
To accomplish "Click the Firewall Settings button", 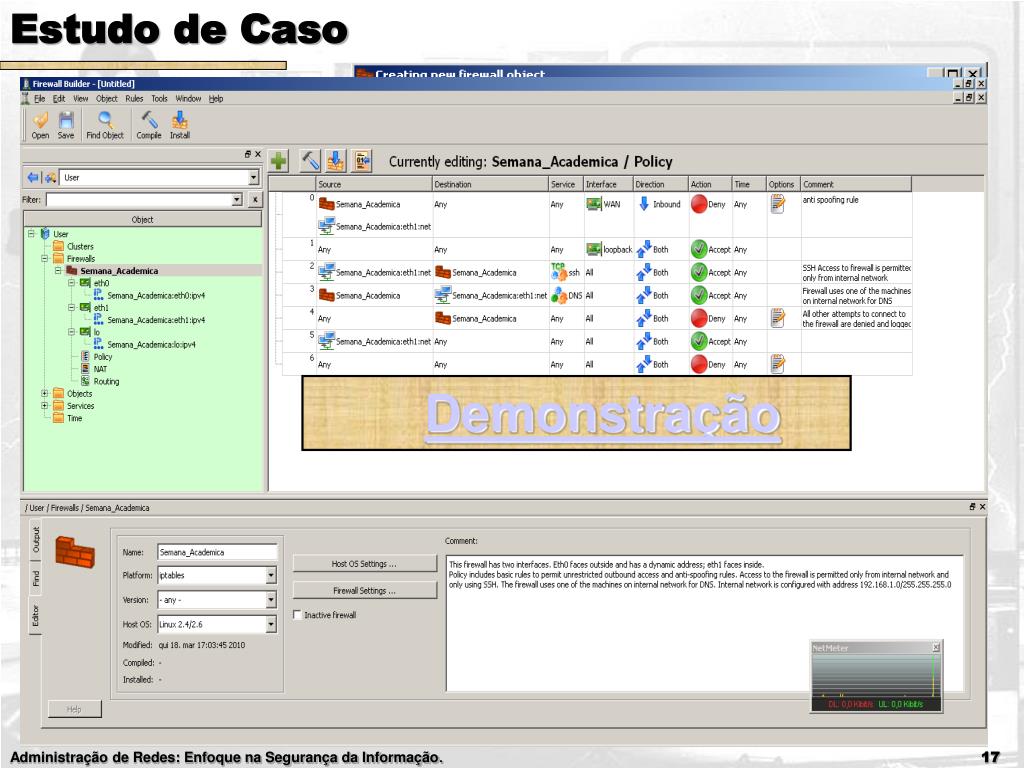I will 364,590.
